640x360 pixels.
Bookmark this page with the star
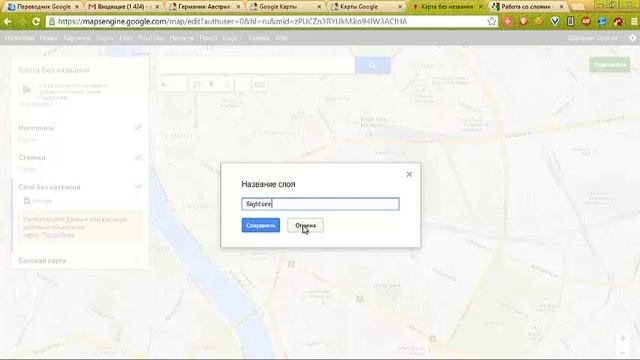pos(492,21)
